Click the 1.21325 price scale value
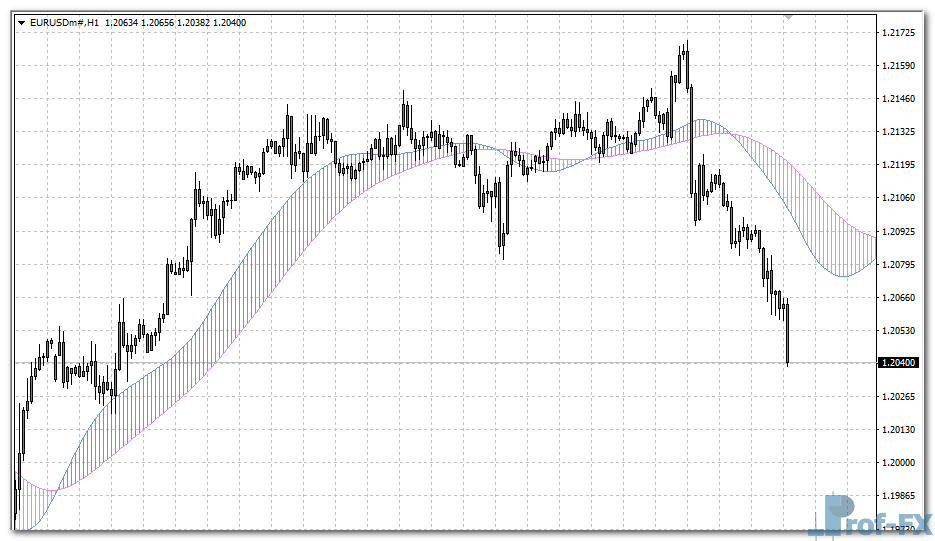The height and width of the screenshot is (541, 935). [x=902, y=132]
